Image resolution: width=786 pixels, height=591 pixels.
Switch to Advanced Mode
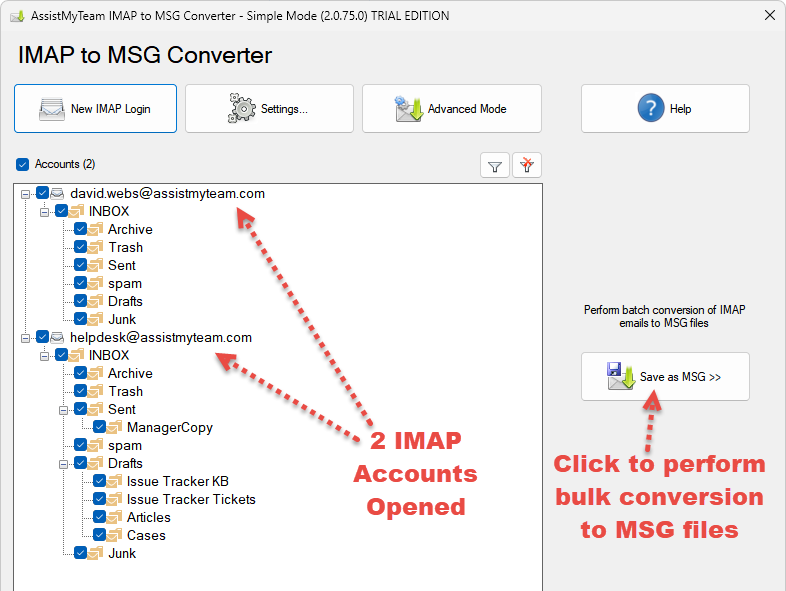tap(452, 108)
